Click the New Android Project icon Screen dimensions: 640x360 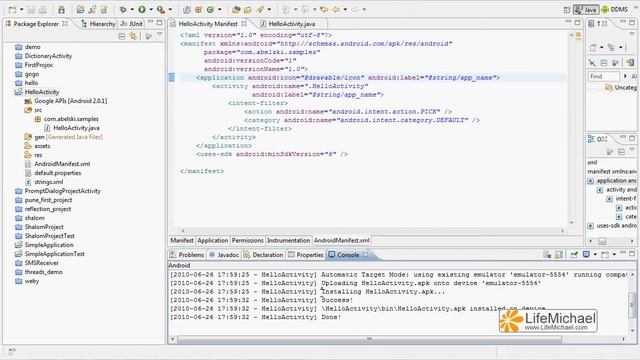coord(80,9)
